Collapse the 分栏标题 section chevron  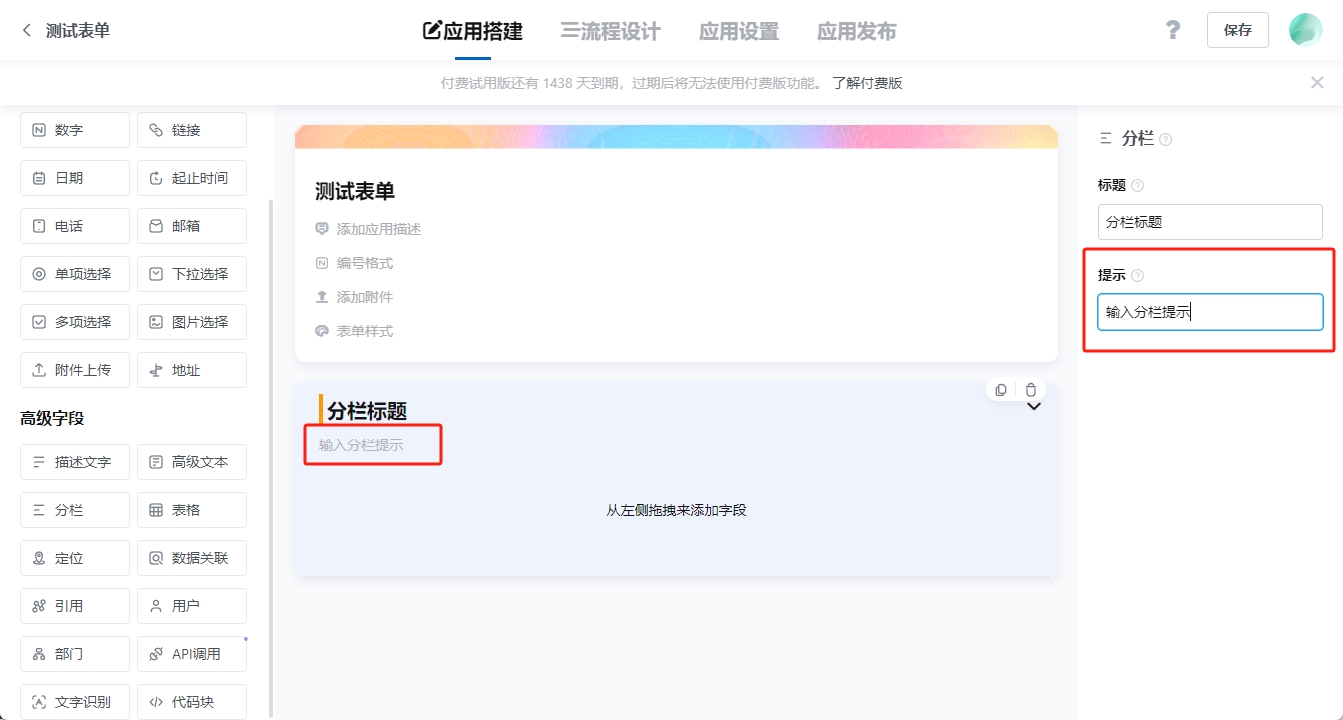[1034, 407]
